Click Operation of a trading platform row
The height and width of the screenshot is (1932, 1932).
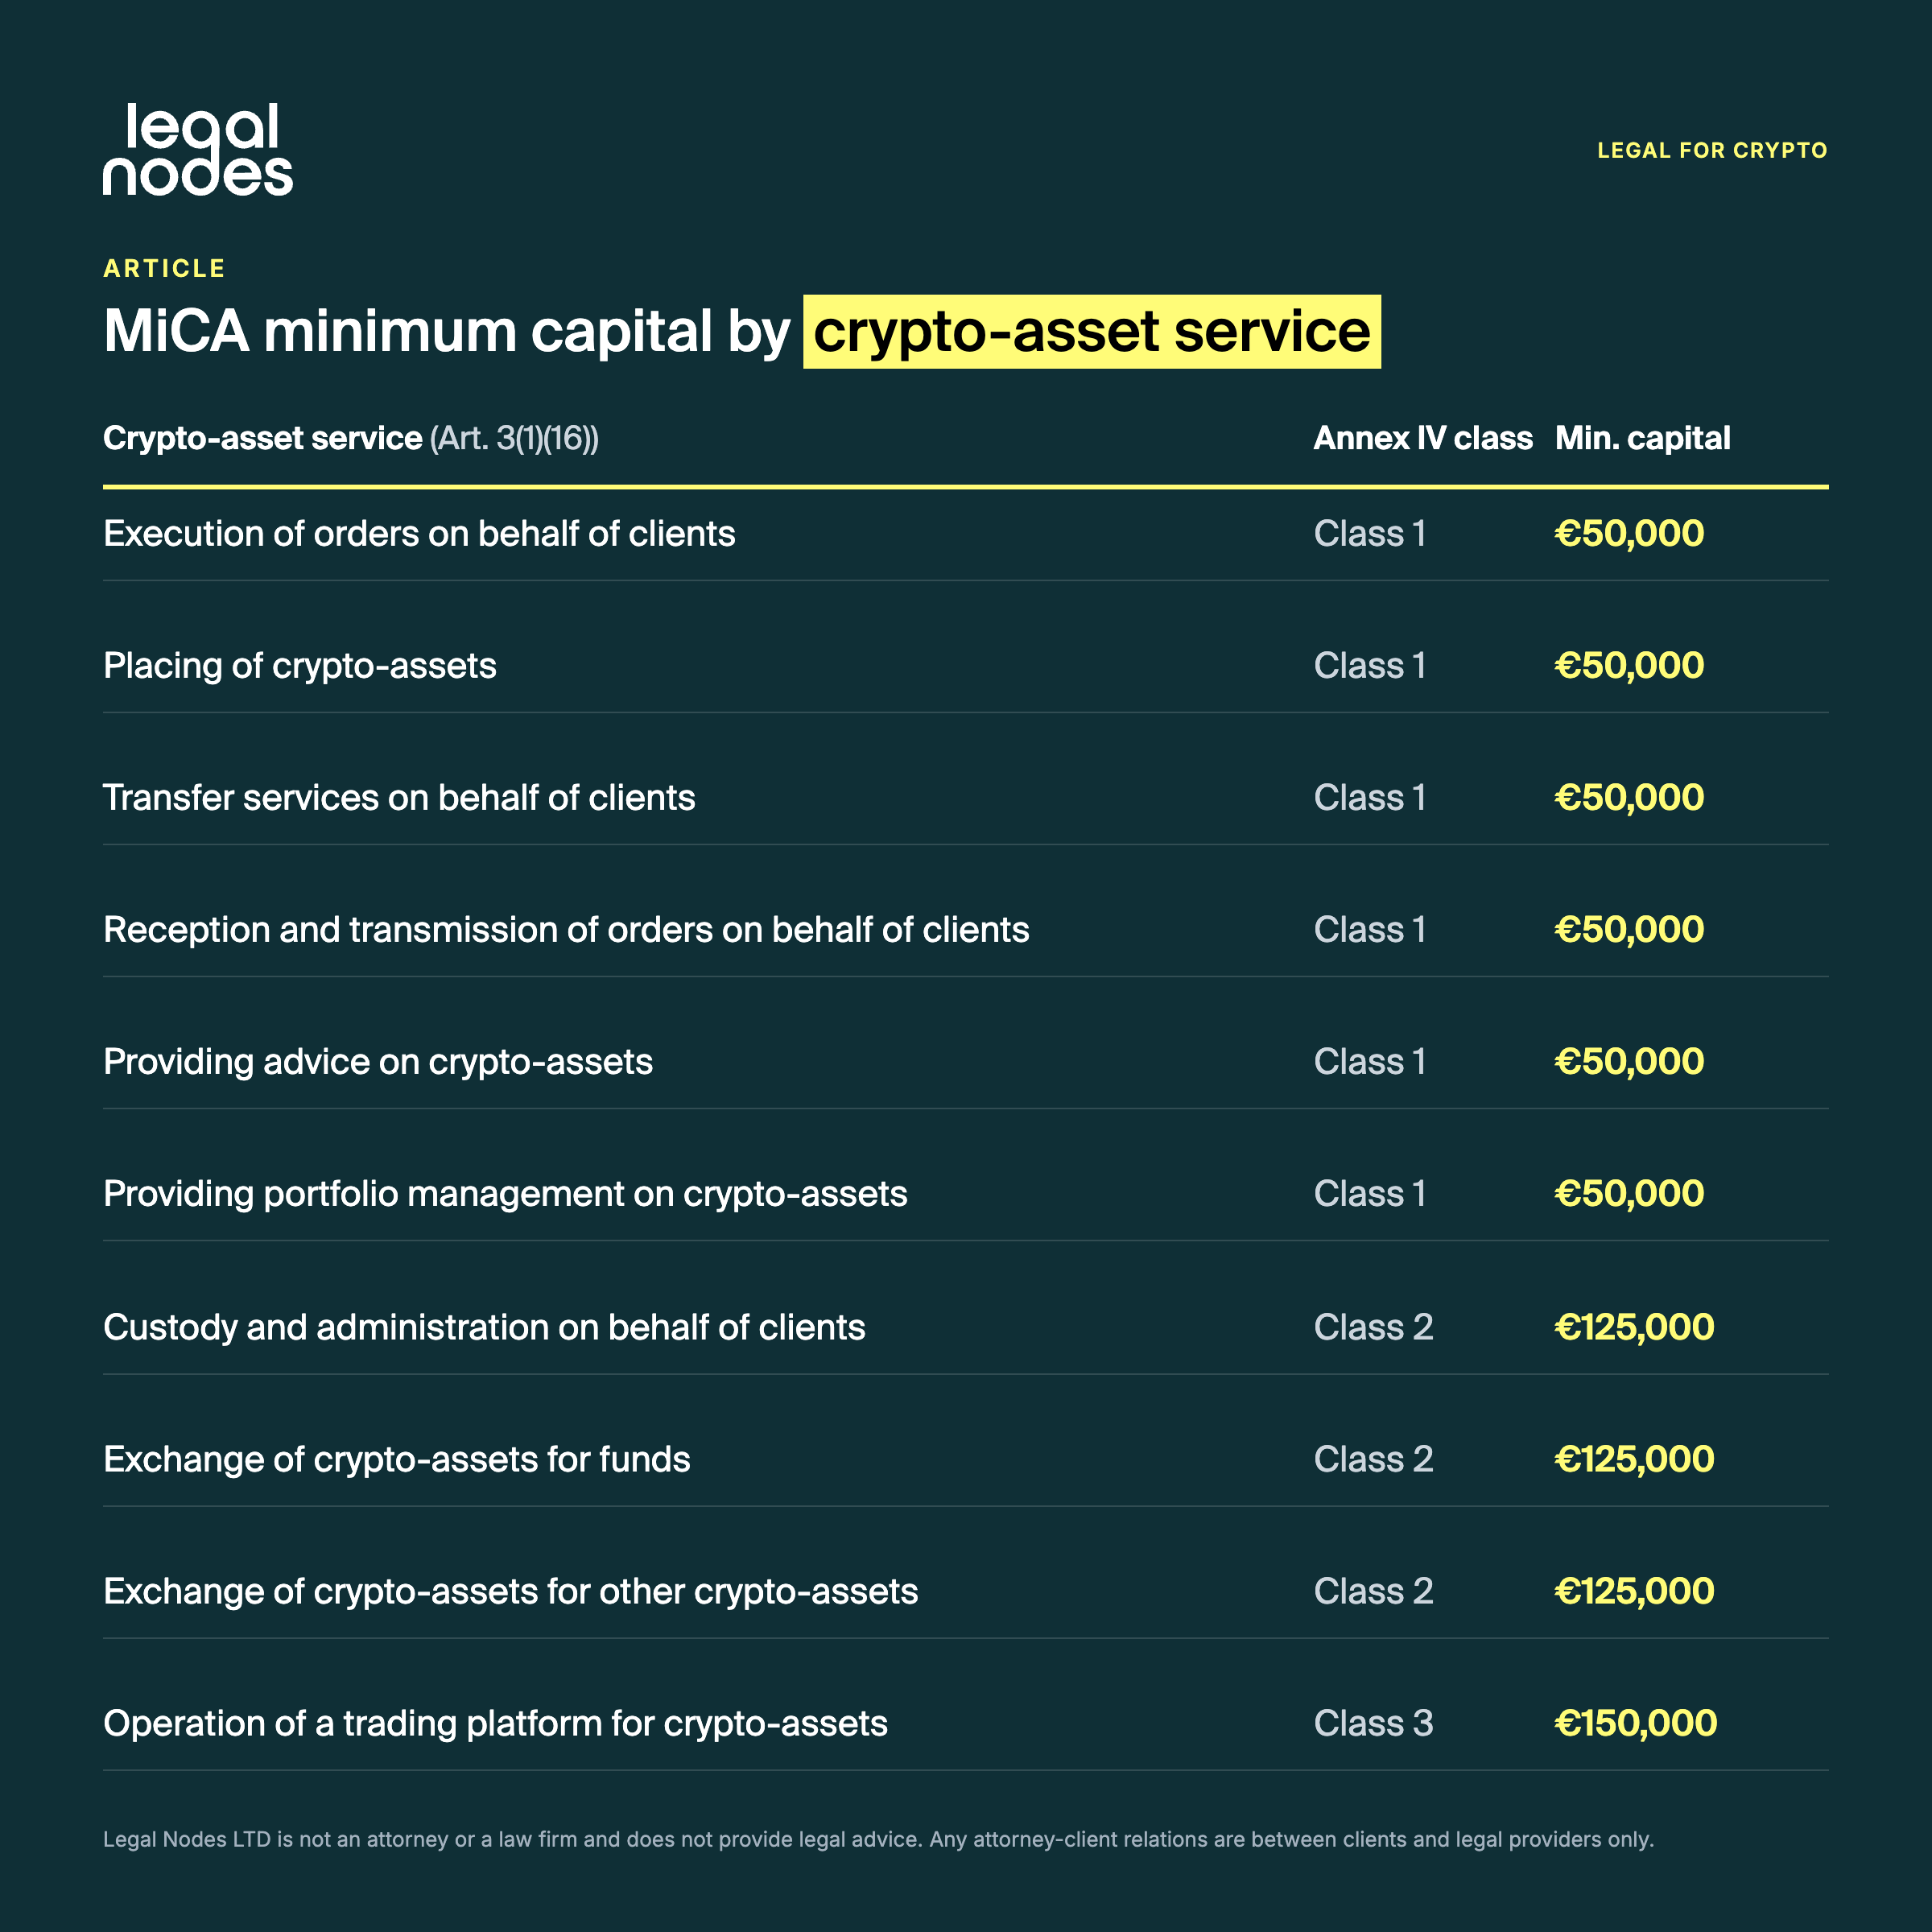[x=965, y=1723]
